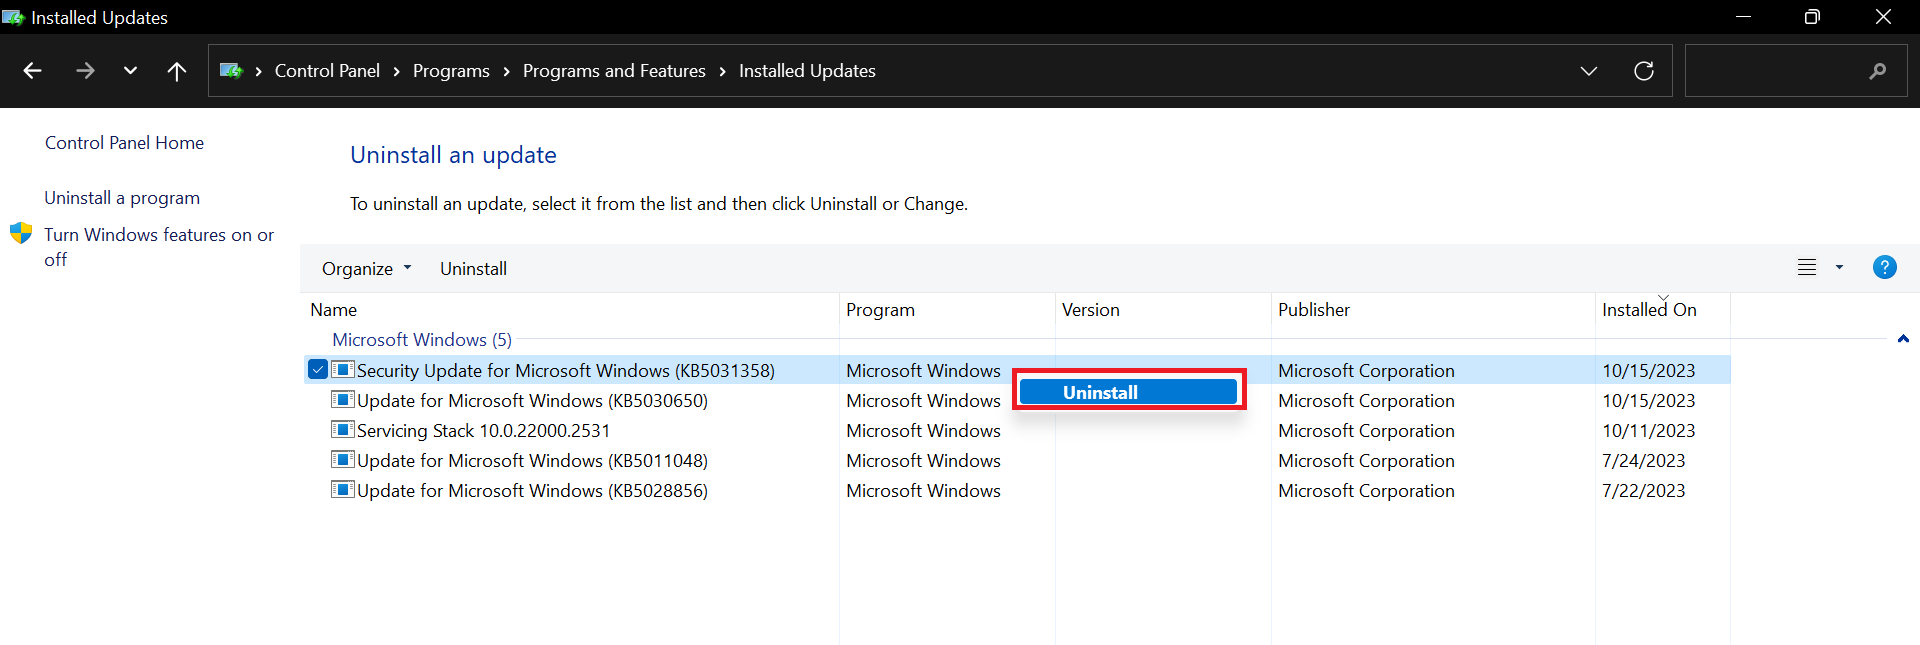The image size is (1920, 645).
Task: Open help with the question mark icon
Action: coord(1884,267)
